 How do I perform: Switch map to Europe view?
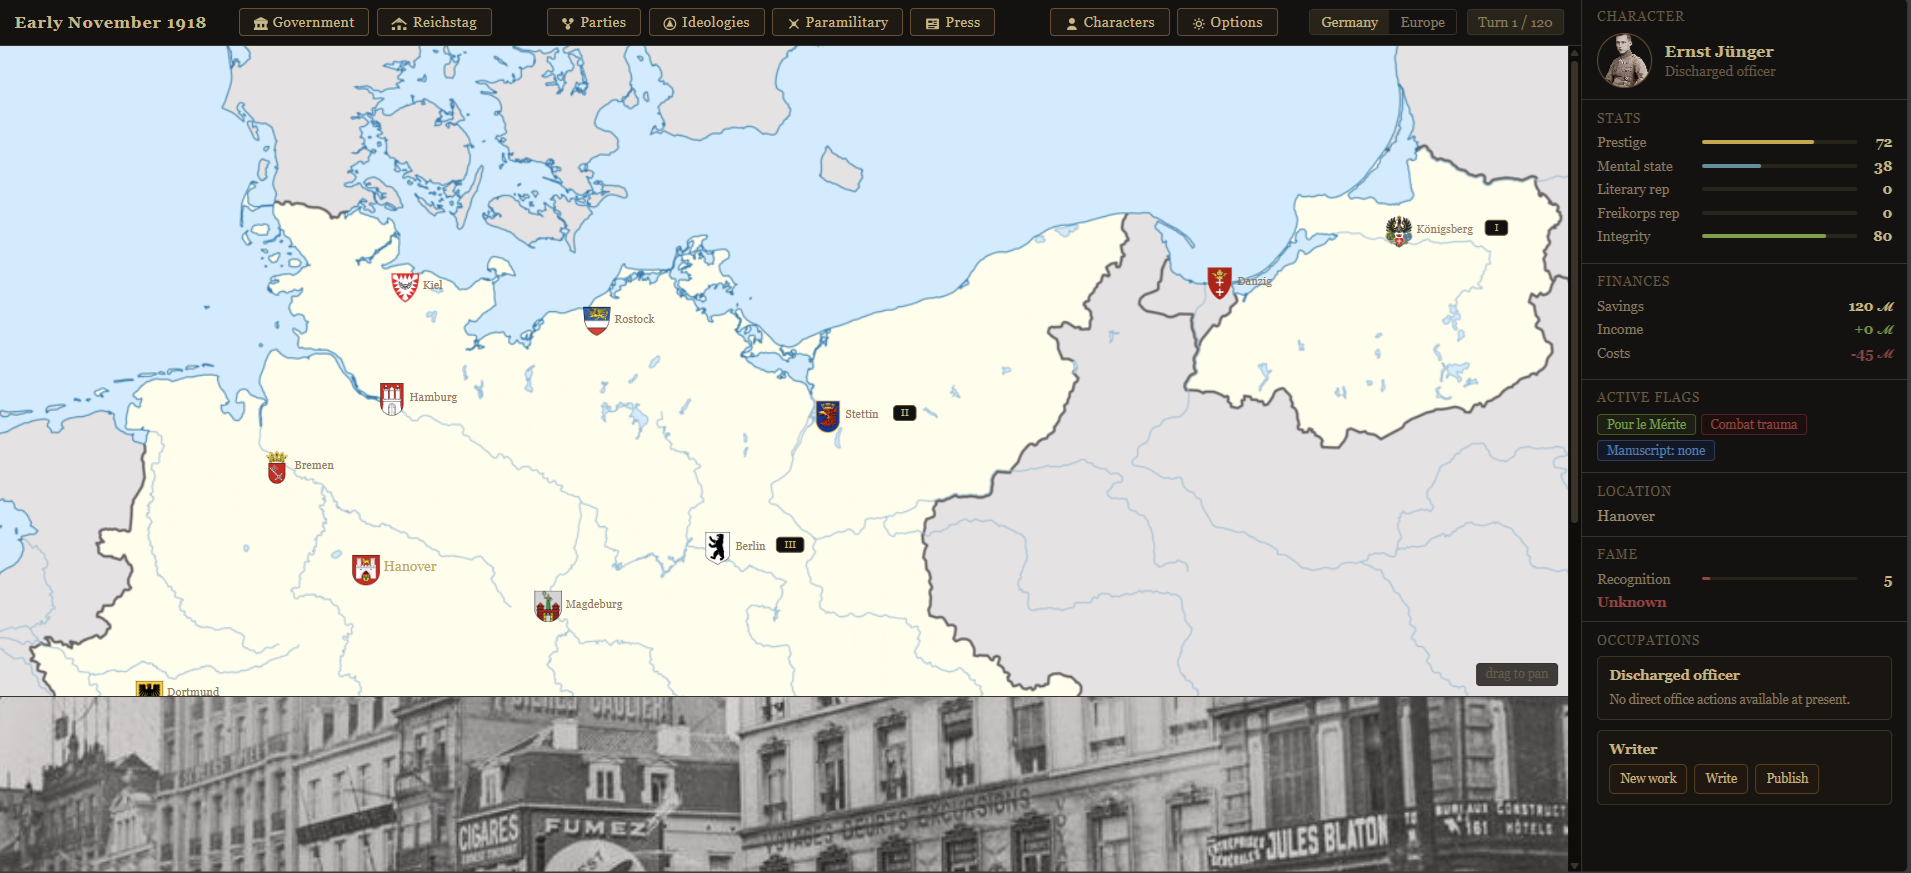[1422, 22]
